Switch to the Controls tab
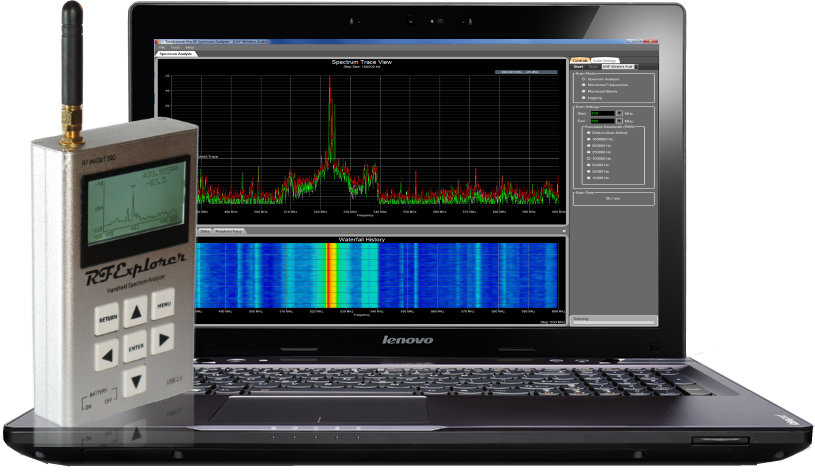Image resolution: width=815 pixels, height=475 pixels. (580, 61)
